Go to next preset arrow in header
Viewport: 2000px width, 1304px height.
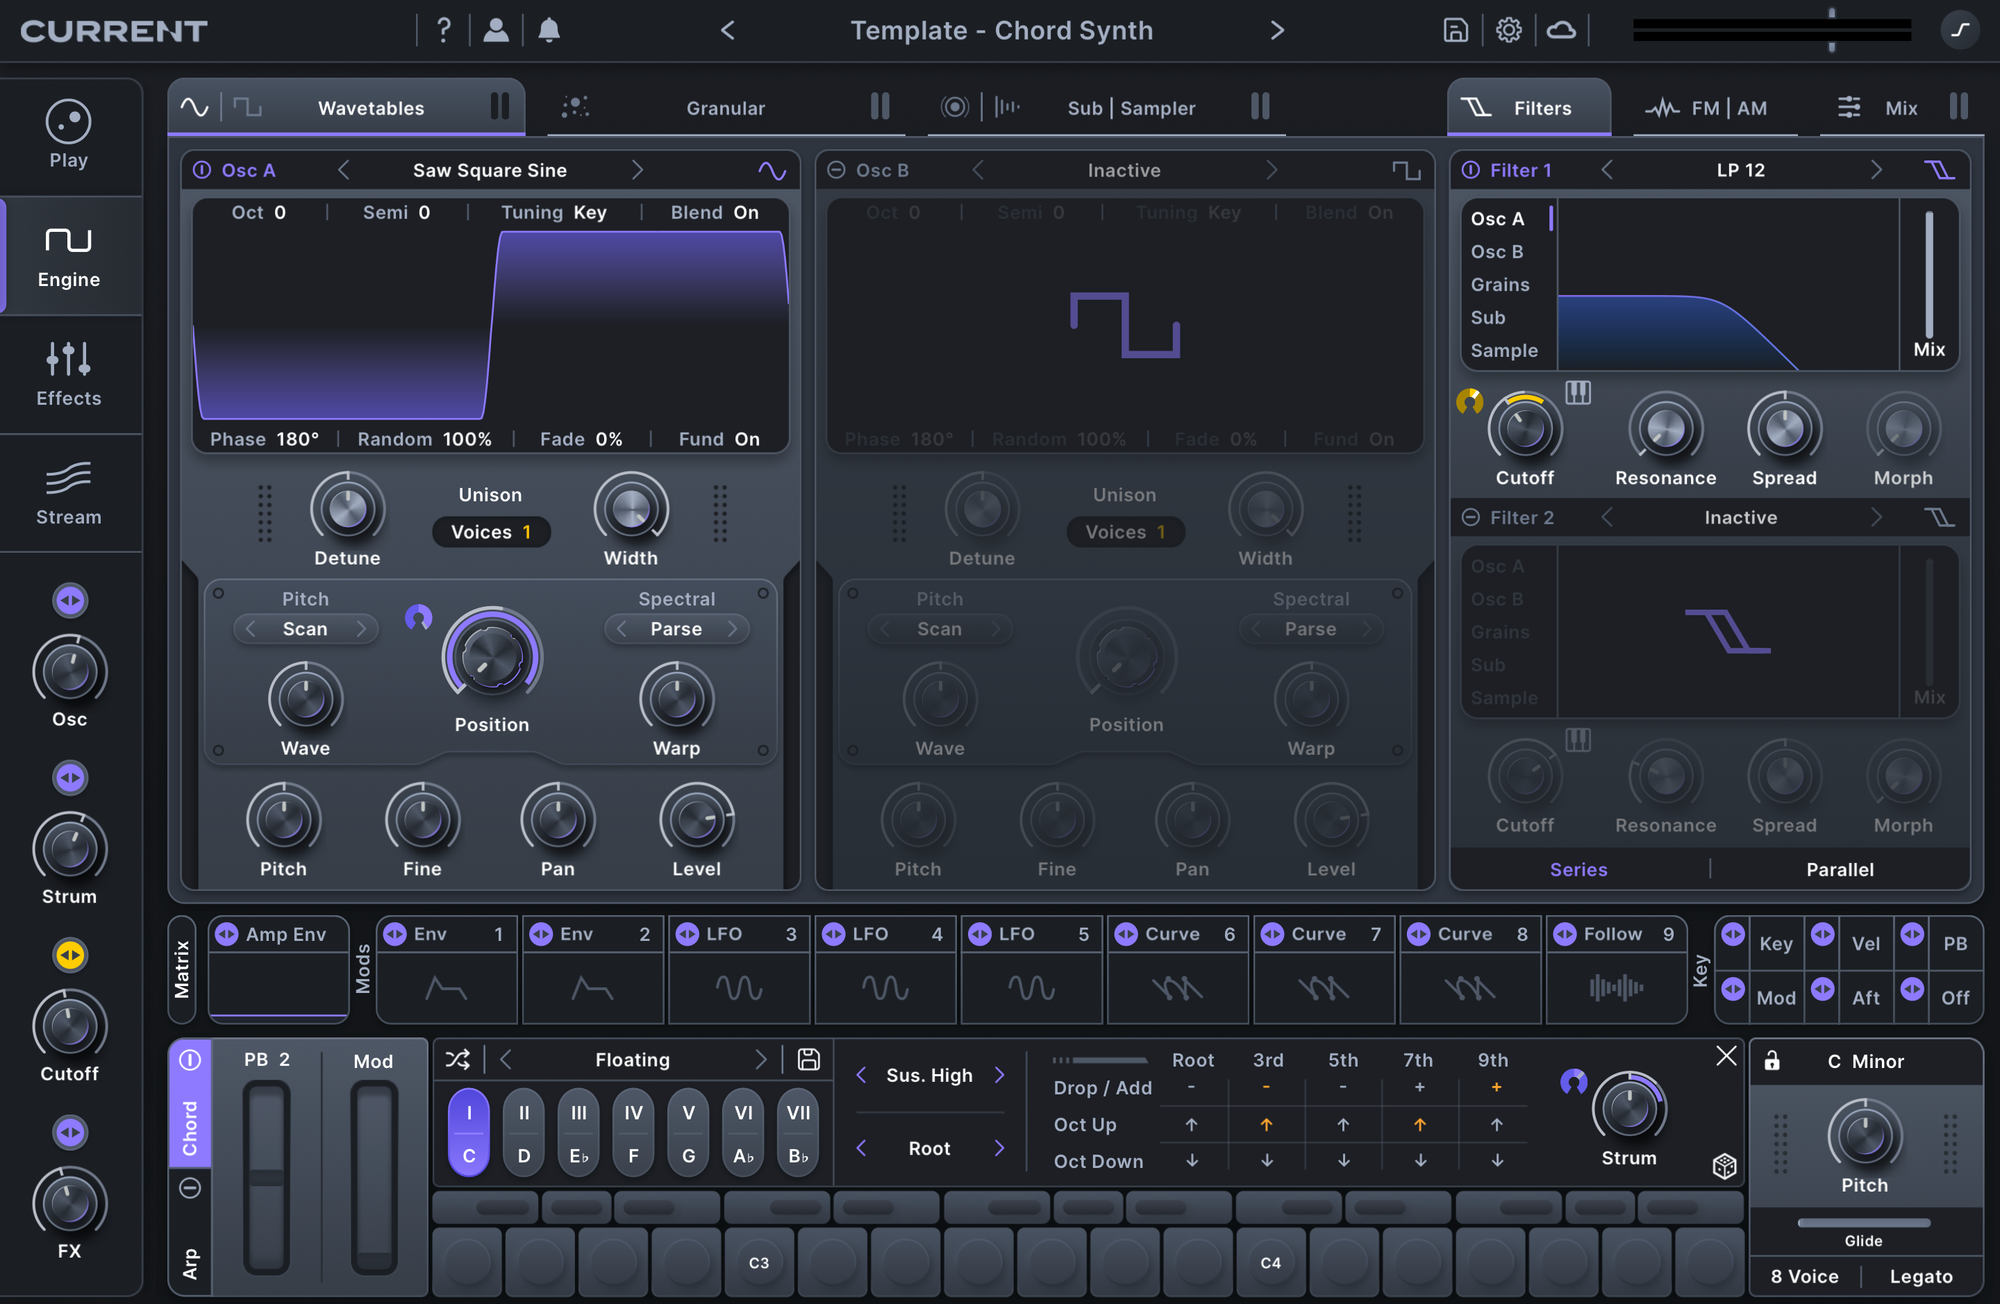[x=1277, y=30]
